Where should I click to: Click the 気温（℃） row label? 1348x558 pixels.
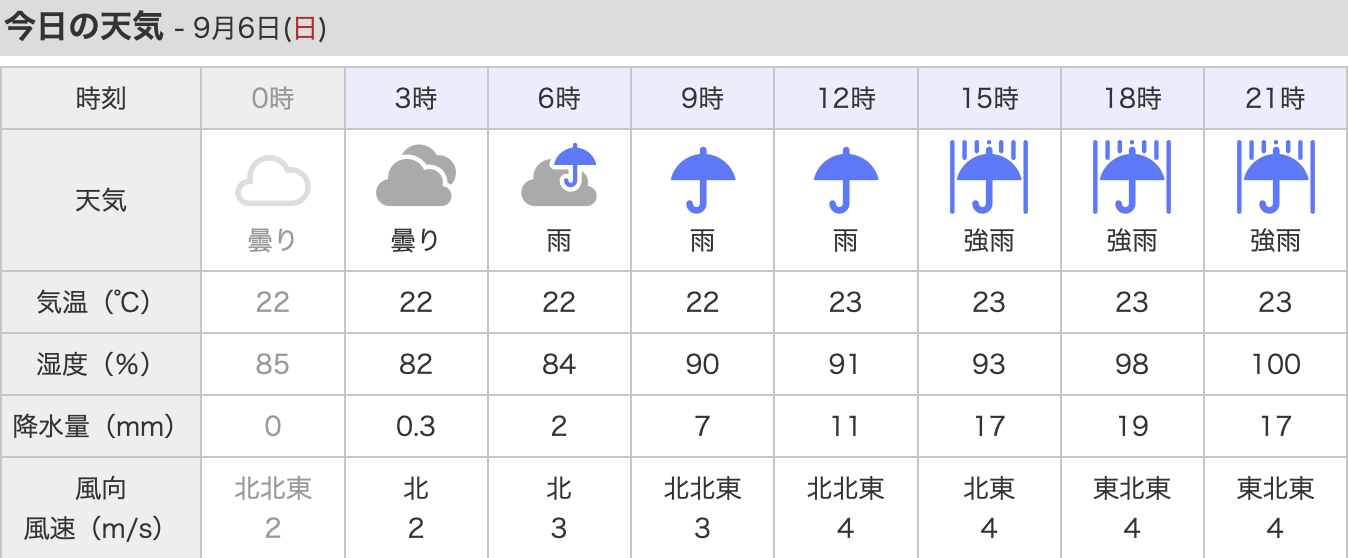(x=101, y=302)
